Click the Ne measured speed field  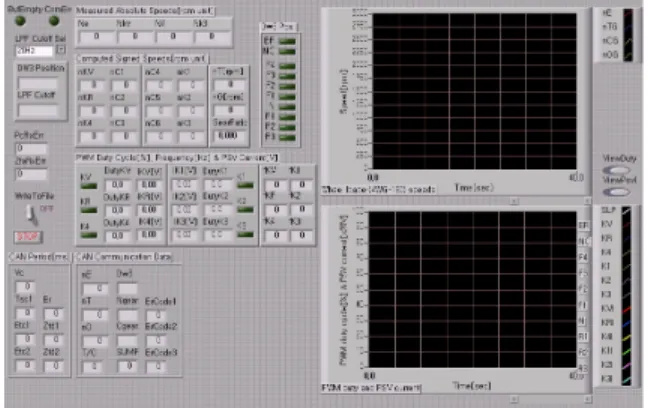(96, 37)
